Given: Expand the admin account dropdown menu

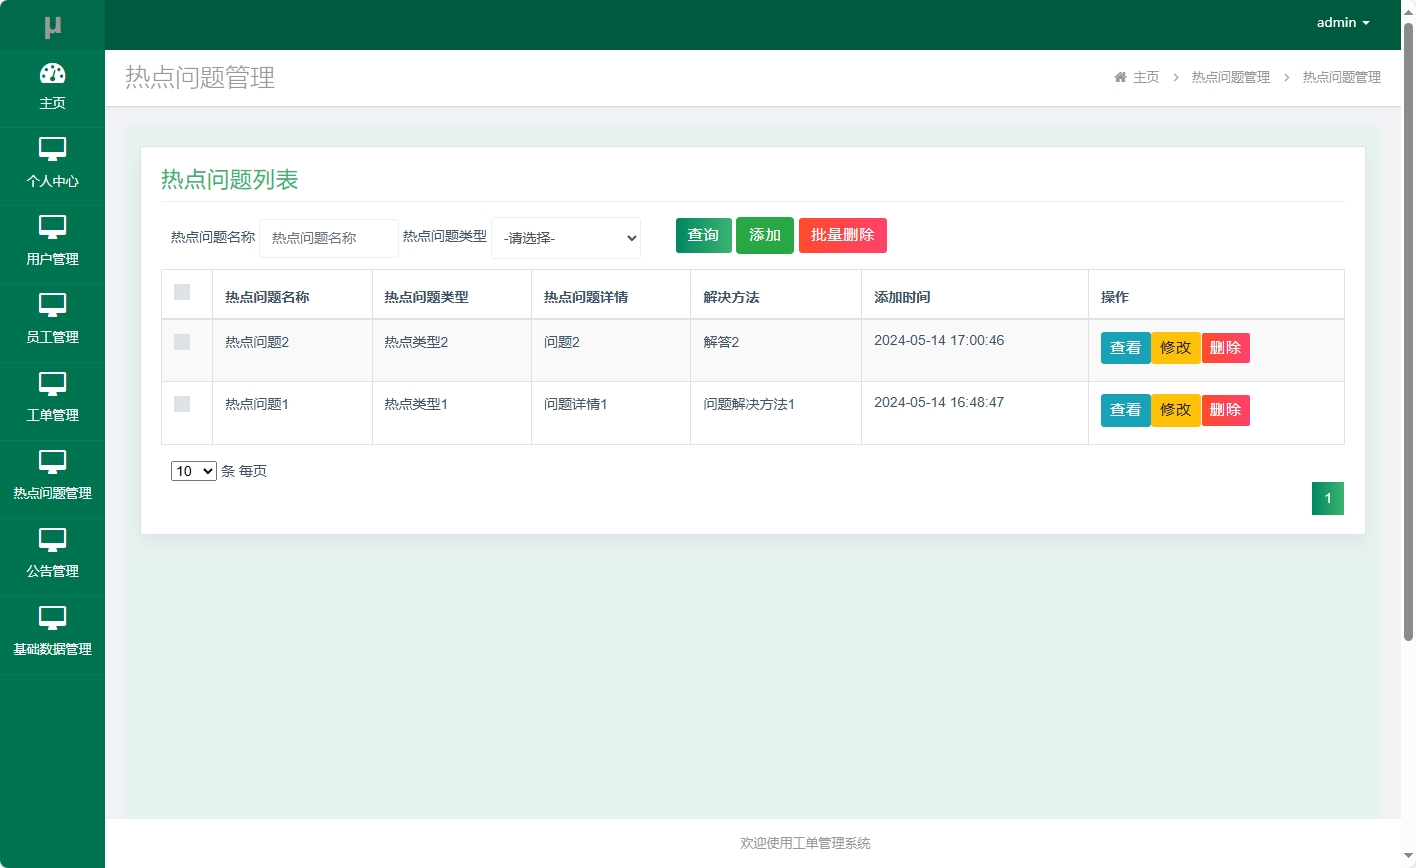Looking at the screenshot, I should click(x=1342, y=22).
